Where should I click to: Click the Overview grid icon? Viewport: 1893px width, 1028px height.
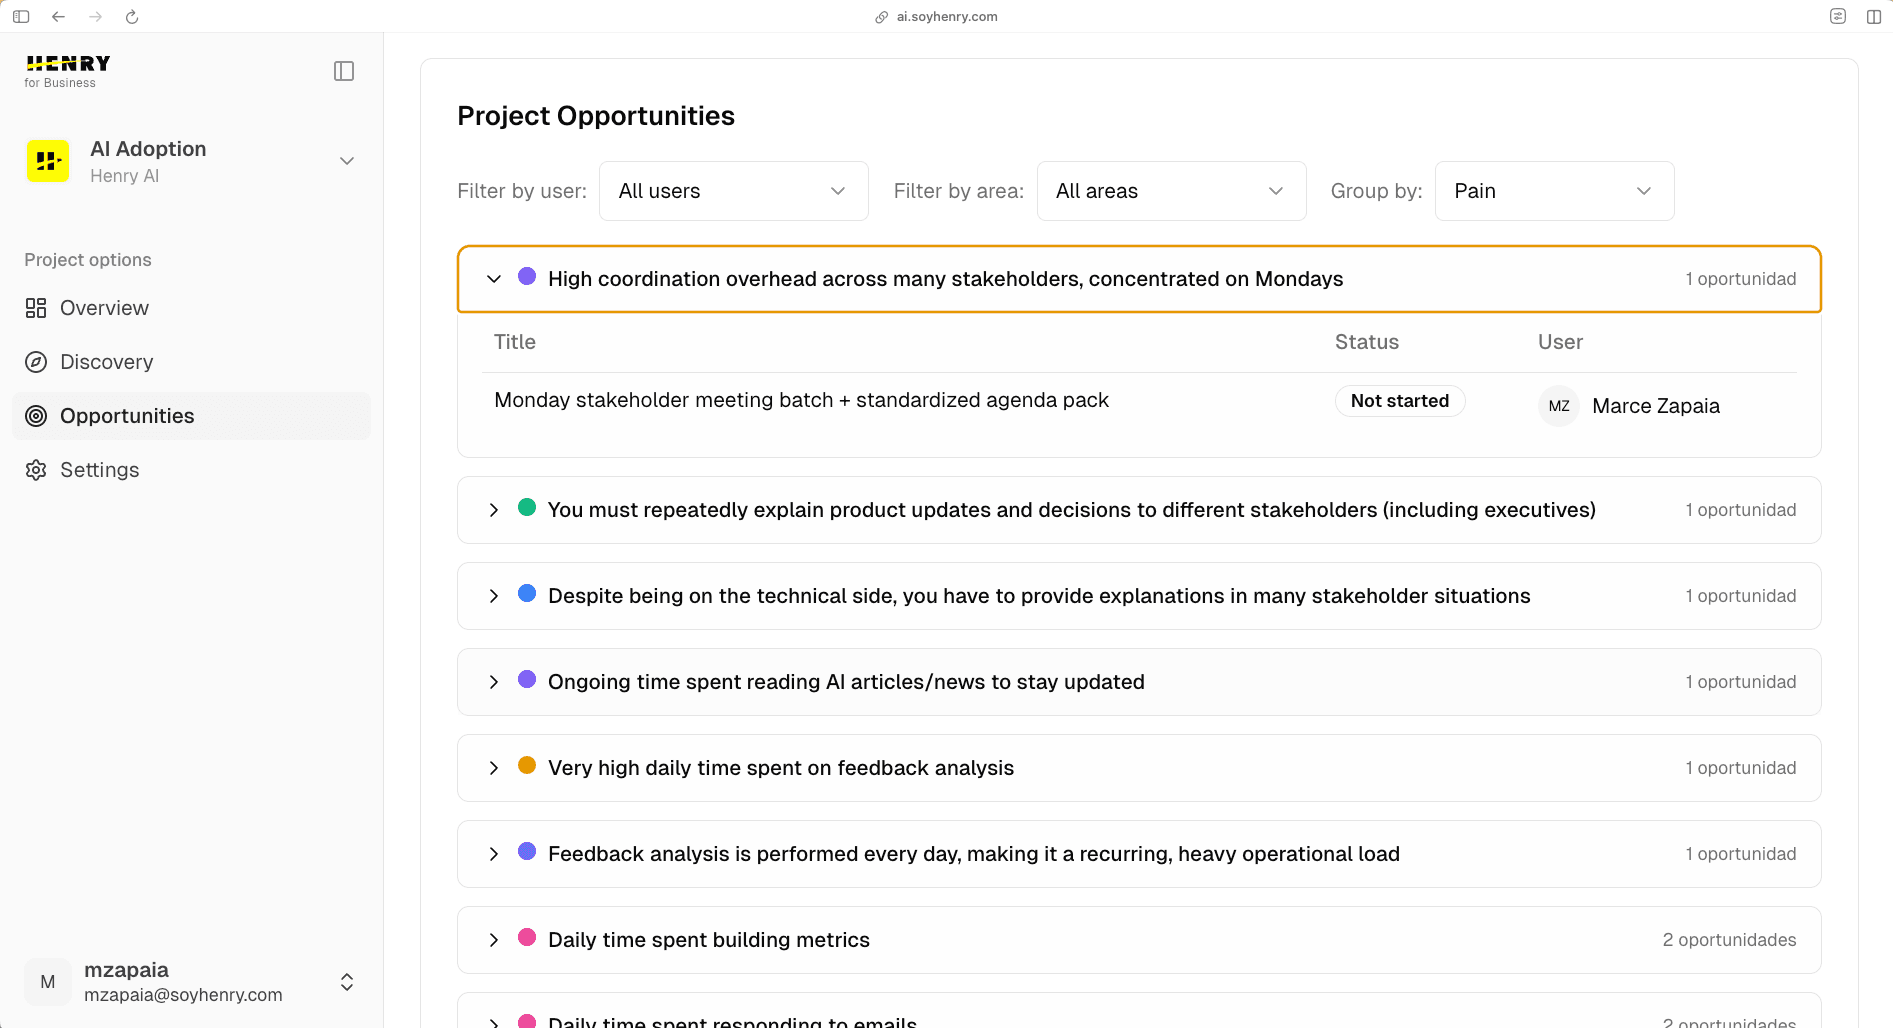[36, 308]
